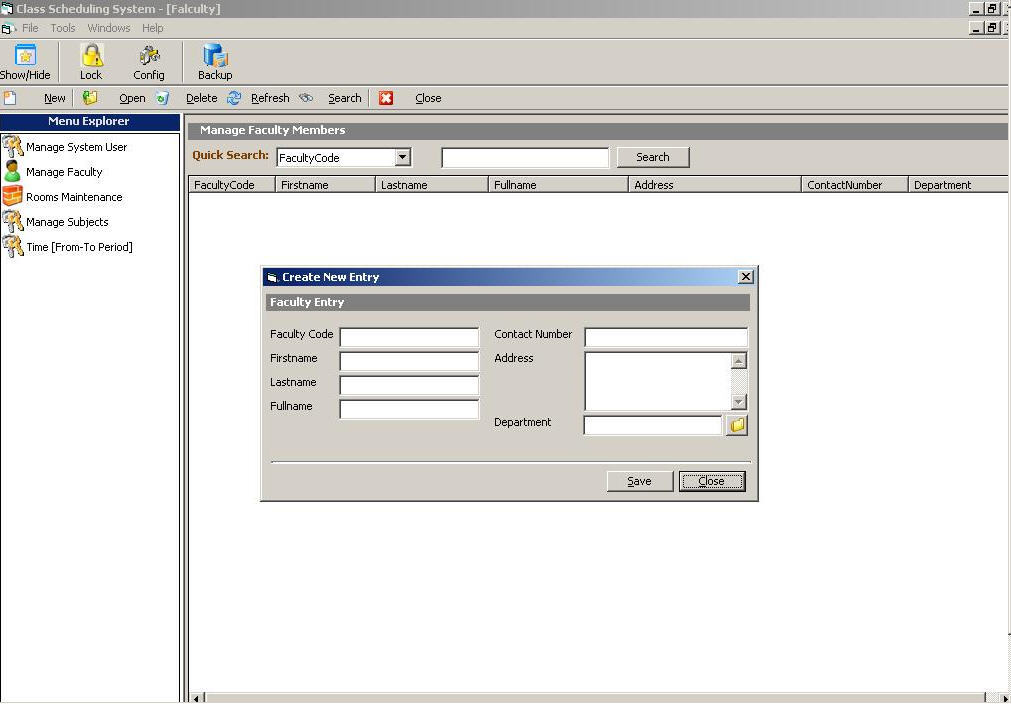Viewport: 1011px width, 704px height.
Task: Focus the Quick Search text box
Action: click(x=525, y=157)
